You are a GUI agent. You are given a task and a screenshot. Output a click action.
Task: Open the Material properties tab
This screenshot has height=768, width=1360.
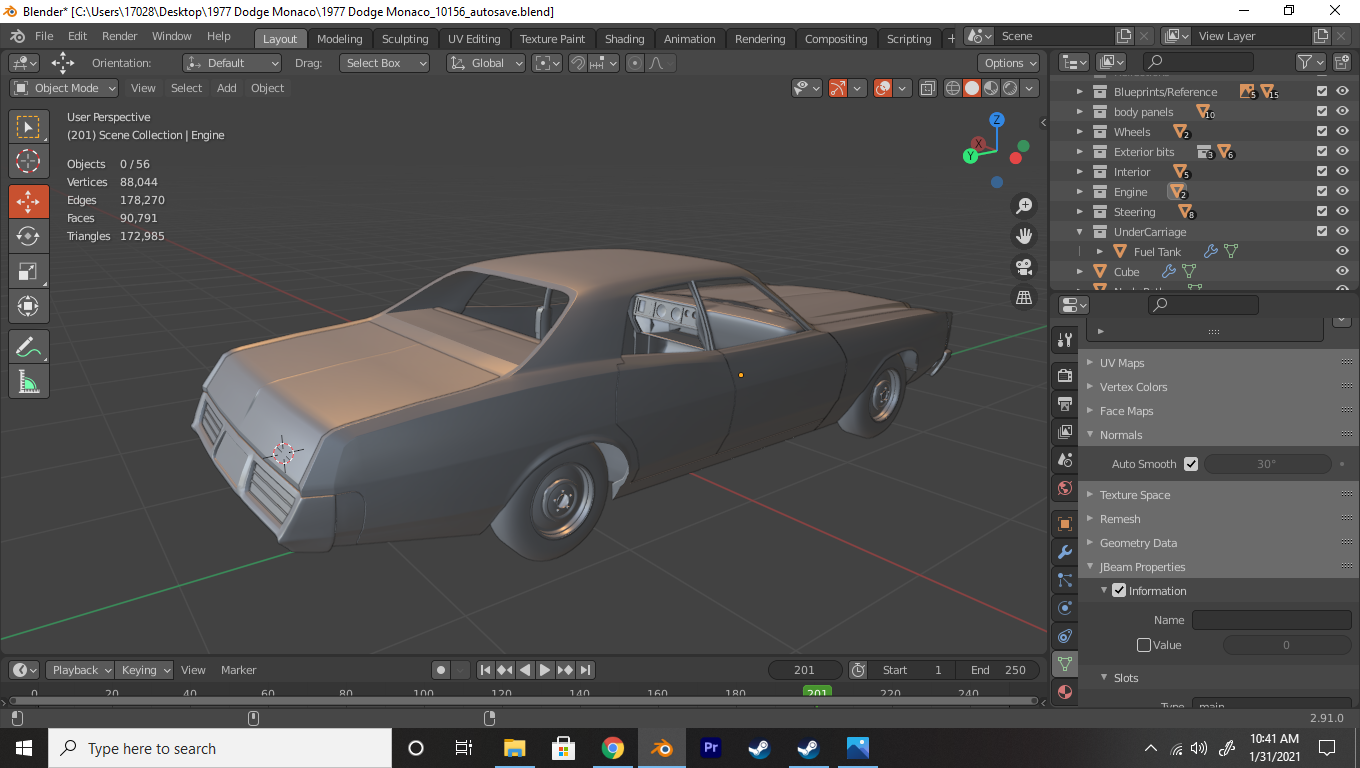[1065, 692]
